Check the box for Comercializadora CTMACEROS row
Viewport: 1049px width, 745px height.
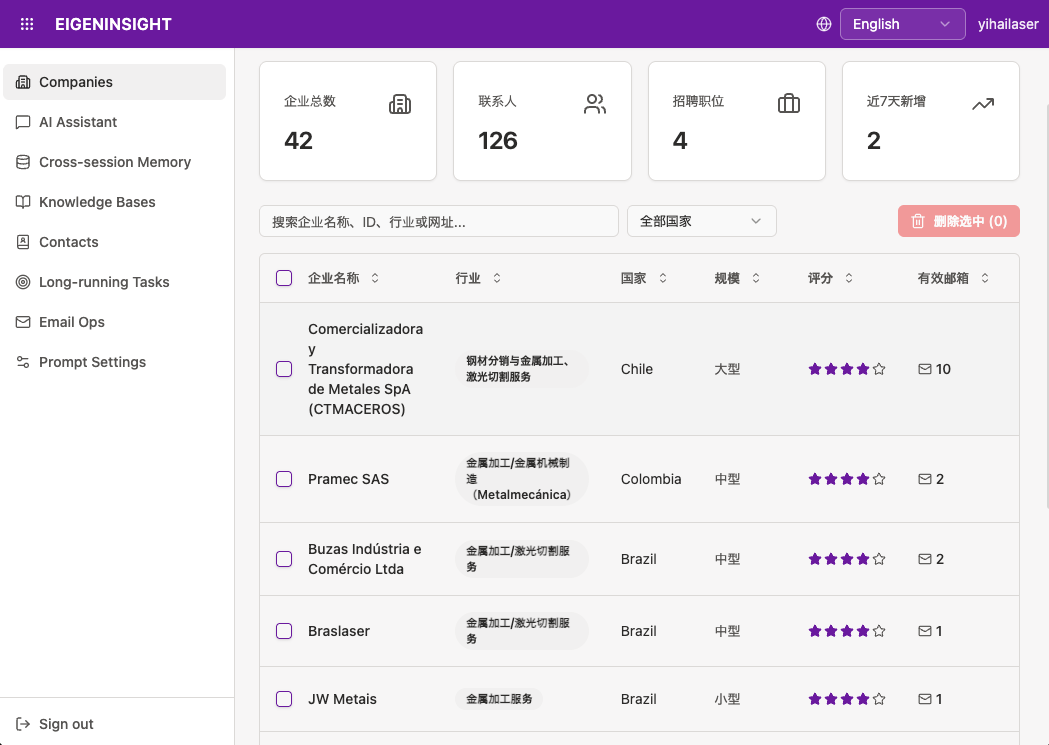[284, 369]
